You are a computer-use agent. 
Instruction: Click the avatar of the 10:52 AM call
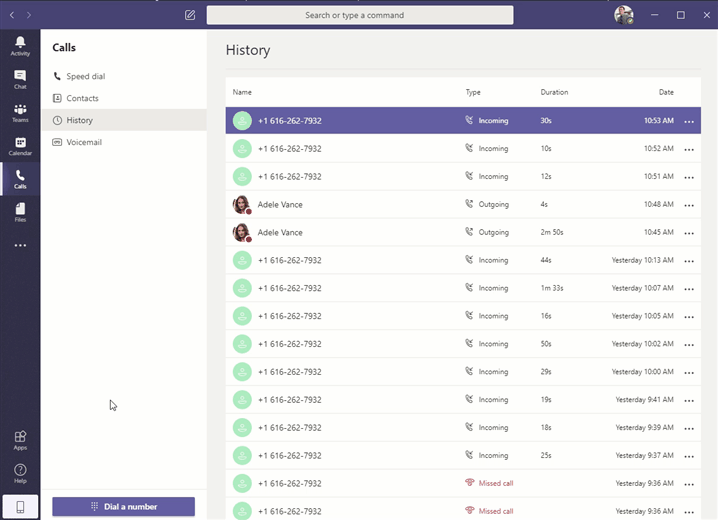[242, 149]
